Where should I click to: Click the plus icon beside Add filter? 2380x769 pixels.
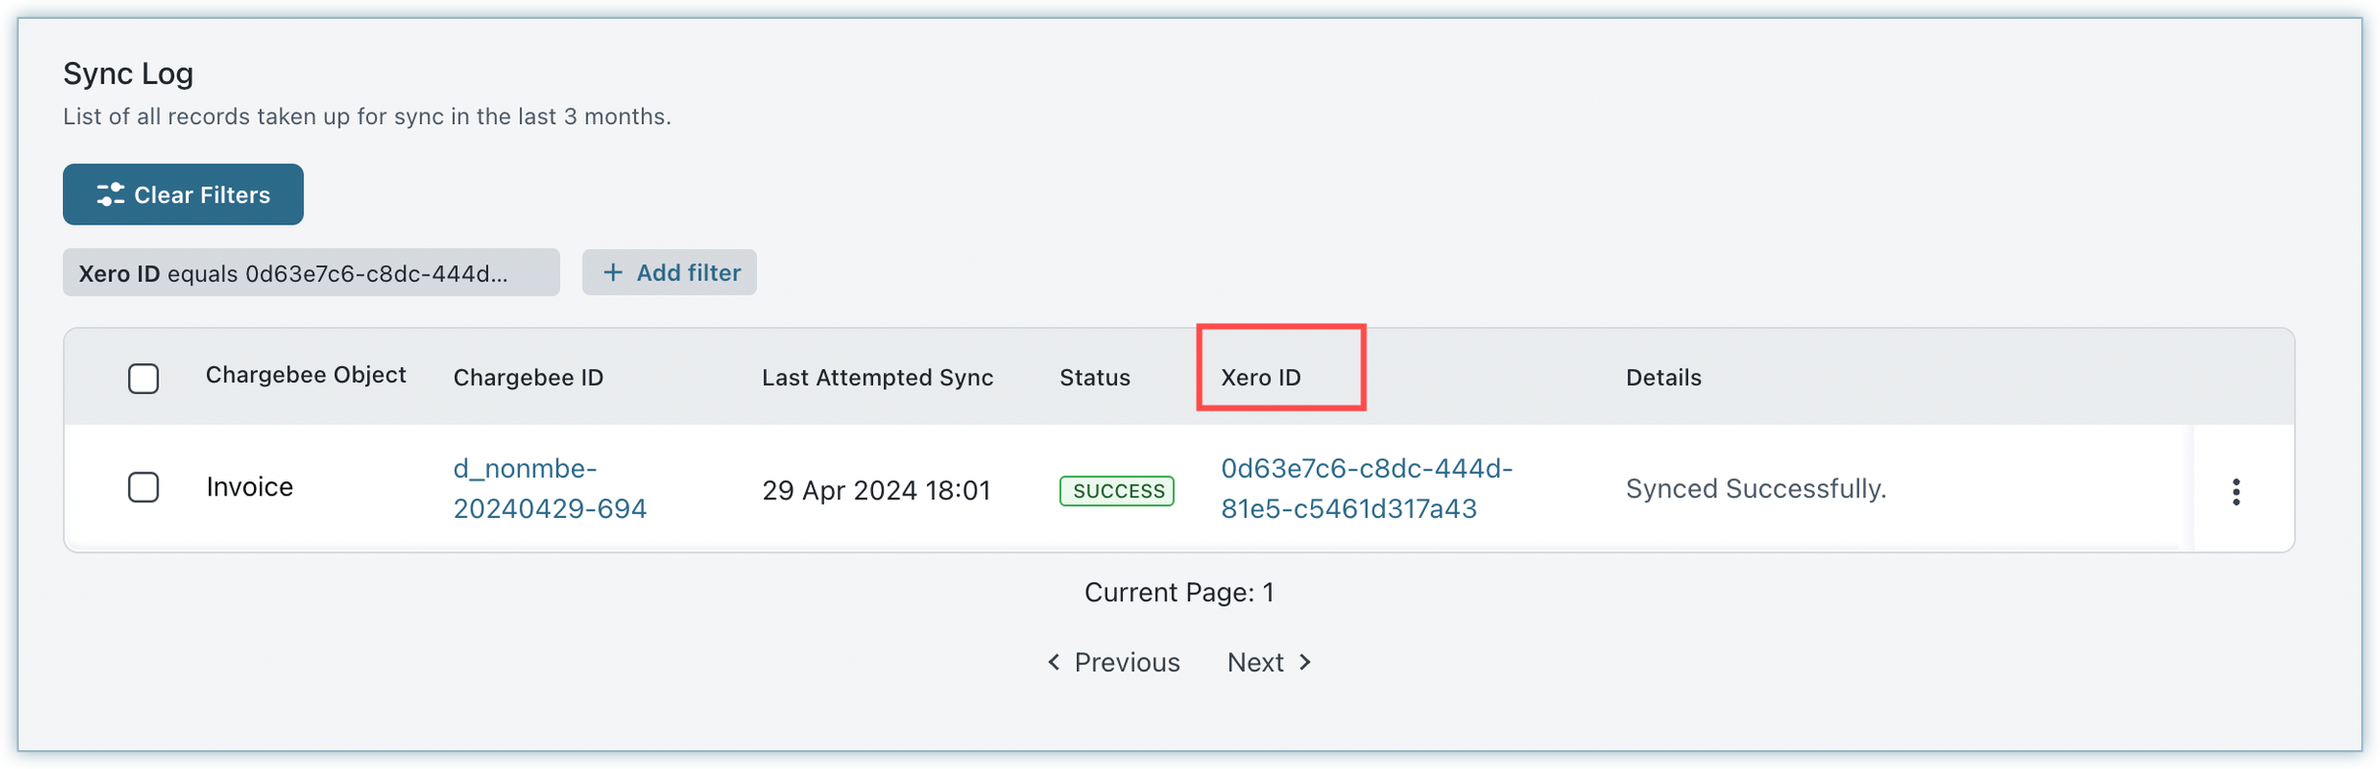pos(613,272)
